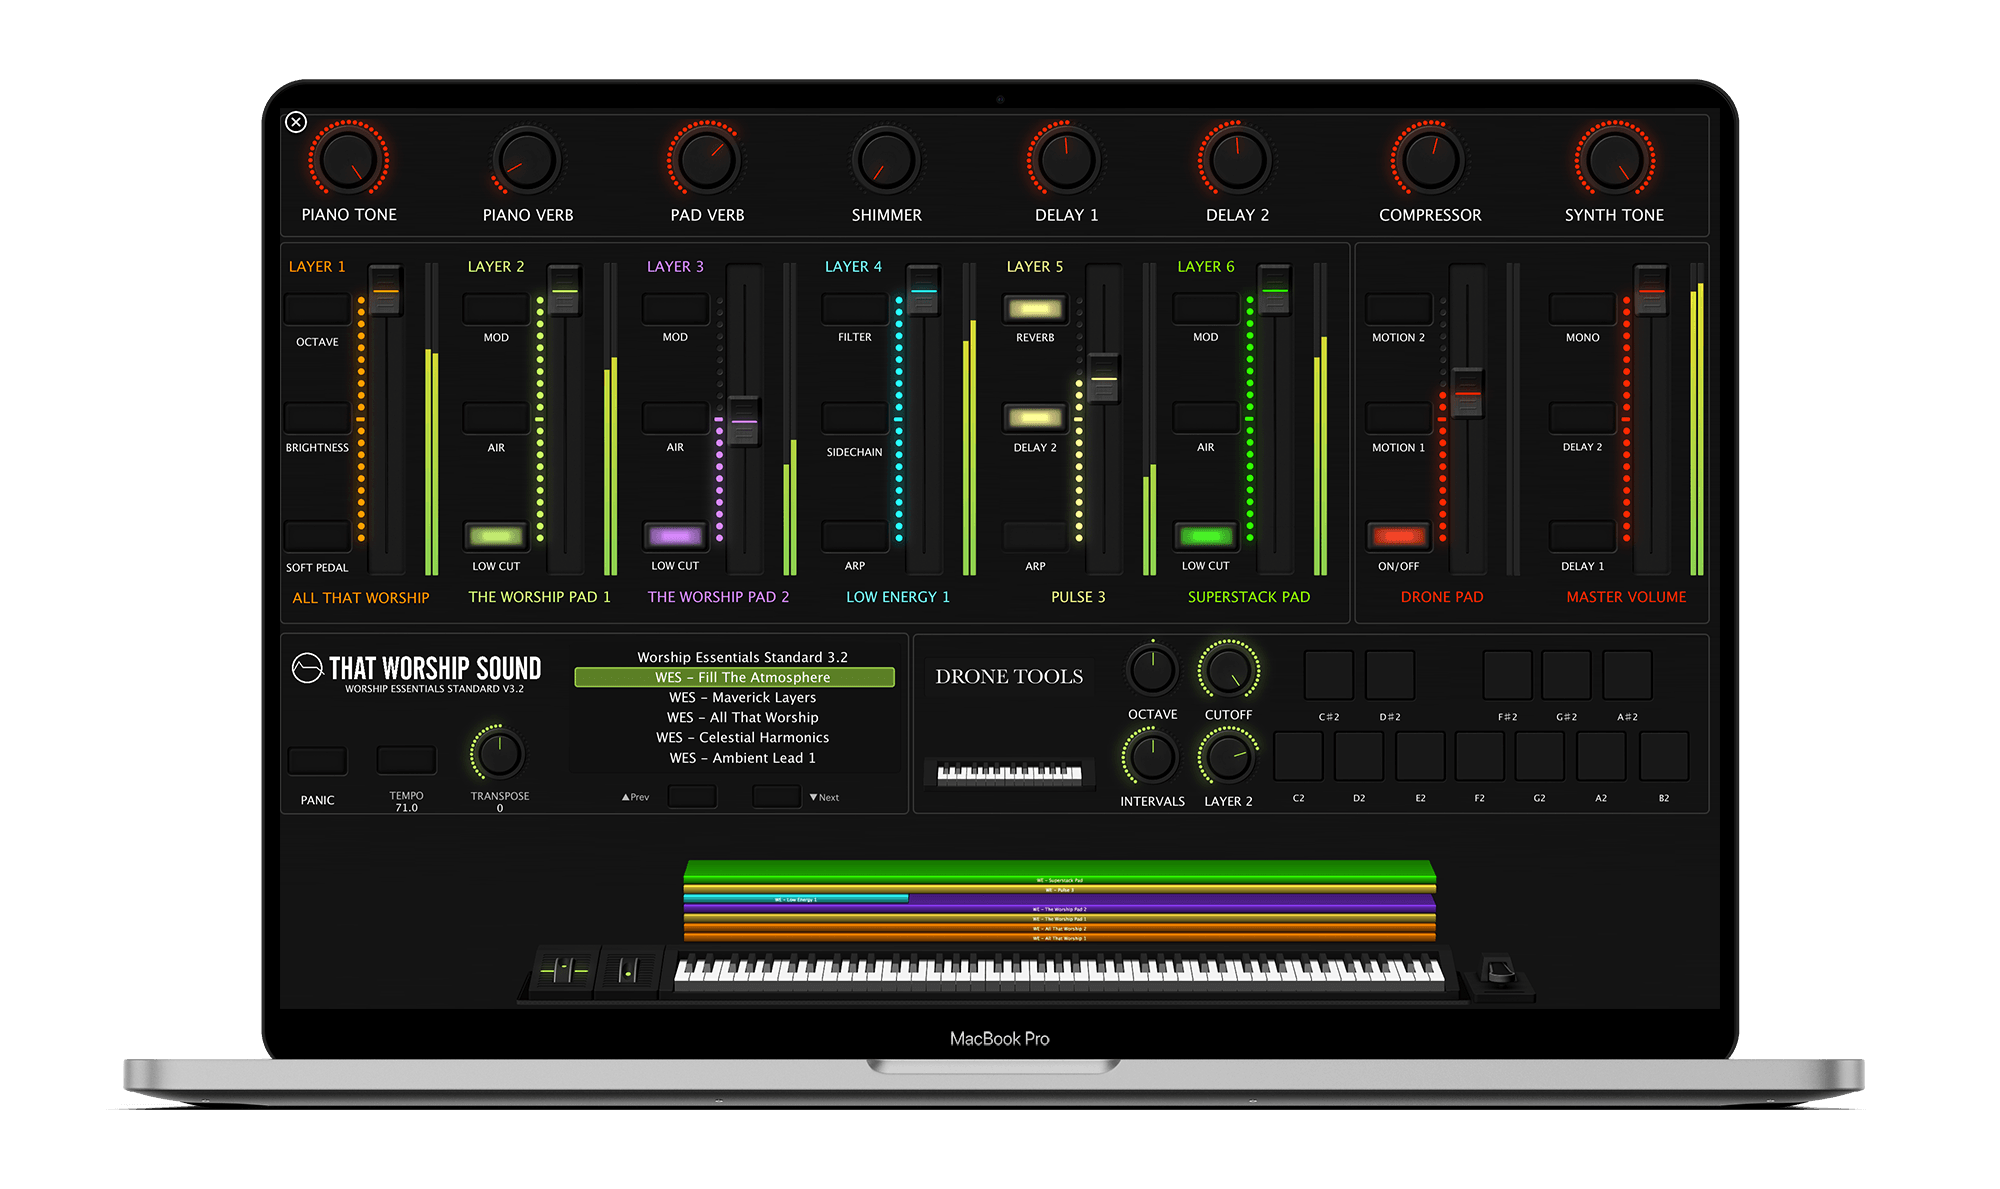Click the drone pad G2
The width and height of the screenshot is (2000, 1189).
tap(1540, 756)
